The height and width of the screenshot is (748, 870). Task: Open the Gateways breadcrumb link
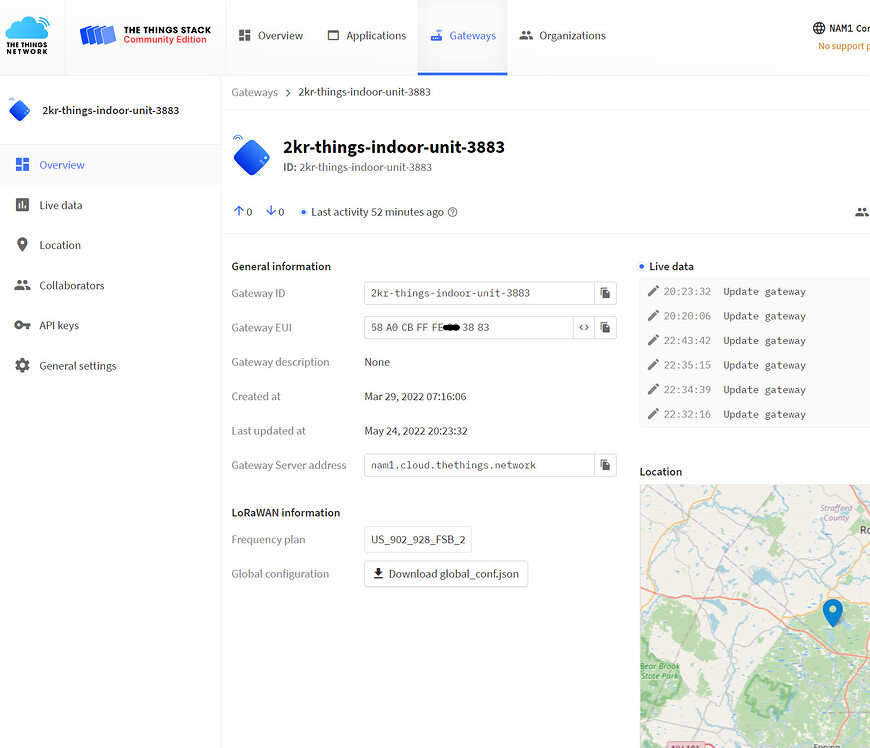click(x=254, y=91)
